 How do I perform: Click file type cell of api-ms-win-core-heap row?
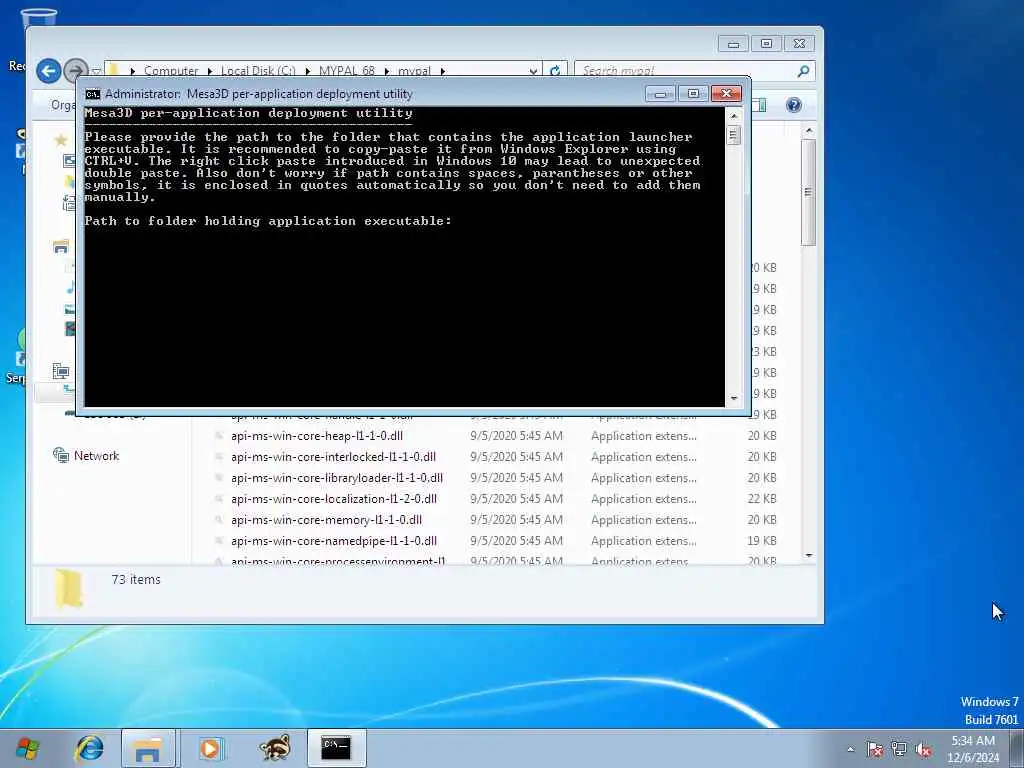[644, 436]
